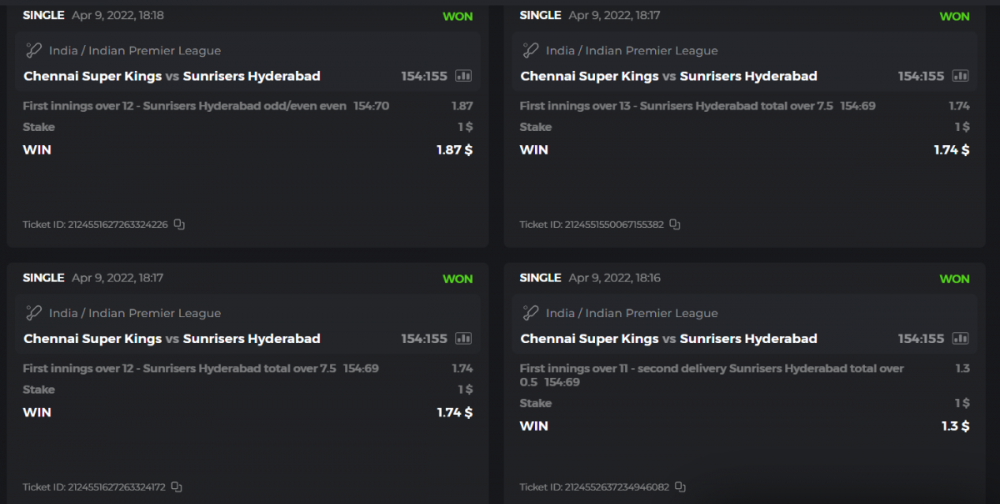Open Sunrisers Hyderabad match on 18:16 ticket
Screen dimensions: 1000x504
pyautogui.click(x=748, y=339)
